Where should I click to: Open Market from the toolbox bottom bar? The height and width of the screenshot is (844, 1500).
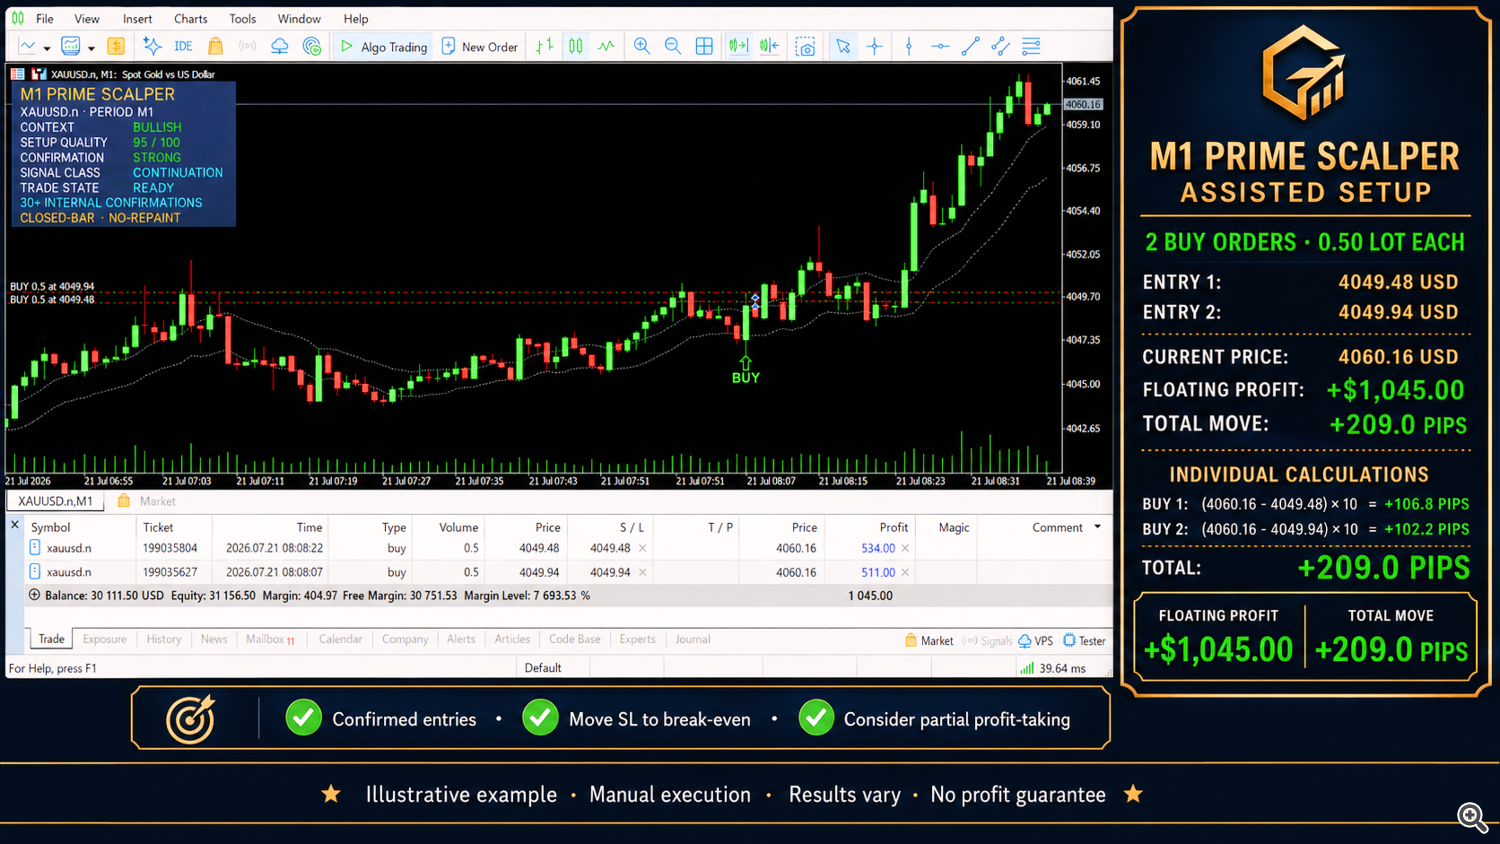click(x=929, y=641)
